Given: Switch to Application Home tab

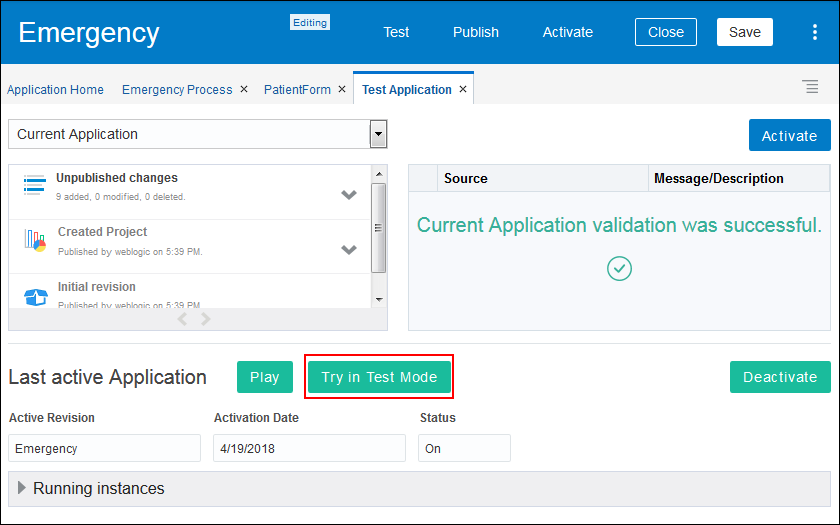Looking at the screenshot, I should (x=55, y=89).
